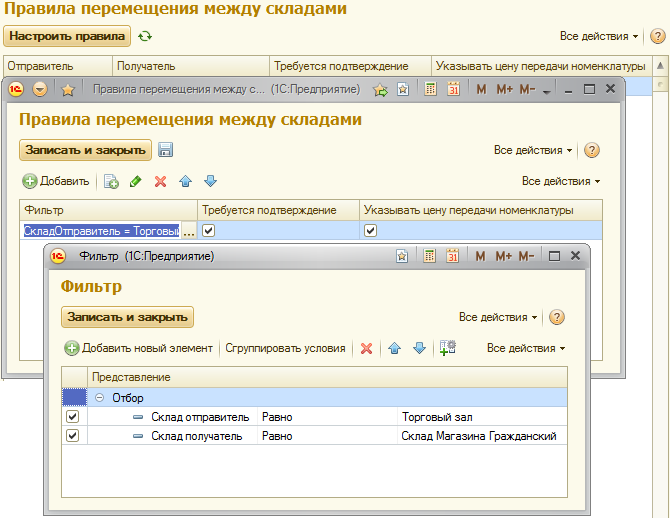Save rules with the floppy disk icon
The height and width of the screenshot is (518, 670).
click(x=165, y=150)
